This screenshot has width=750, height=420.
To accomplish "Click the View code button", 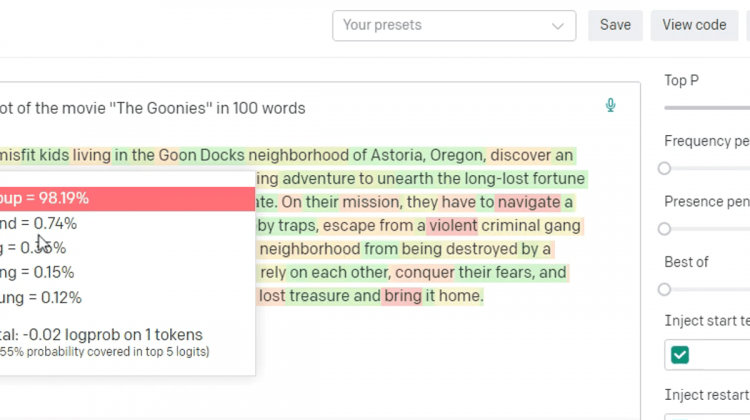I will pyautogui.click(x=694, y=25).
